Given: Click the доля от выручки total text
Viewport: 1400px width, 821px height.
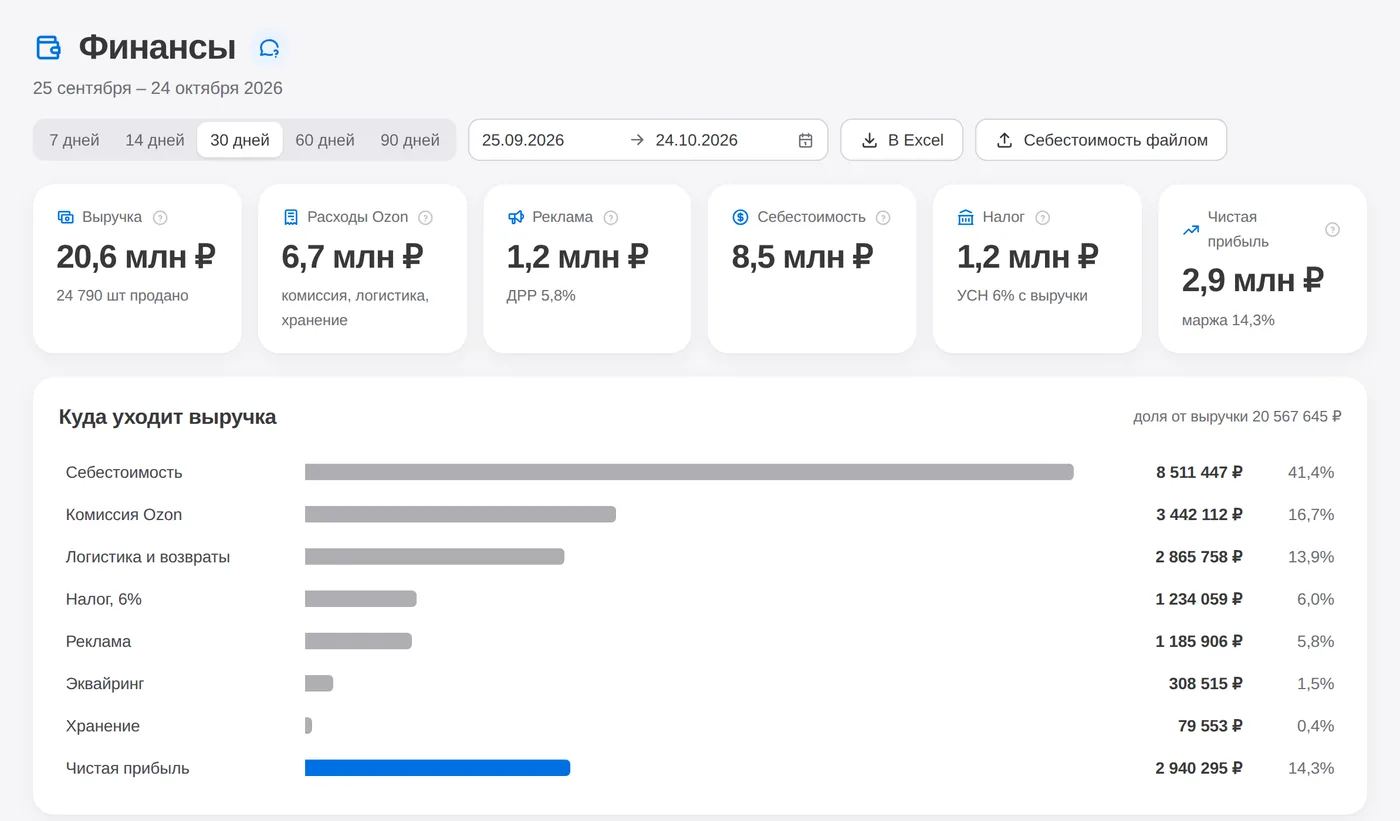Looking at the screenshot, I should [x=1237, y=416].
